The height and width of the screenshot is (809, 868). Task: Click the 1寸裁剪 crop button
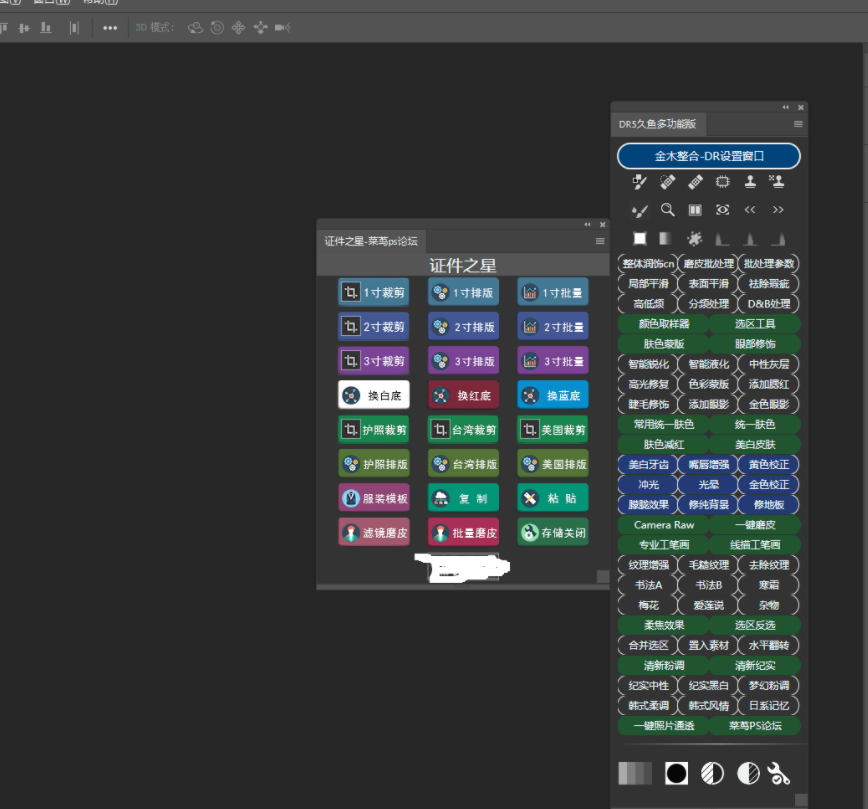373,292
